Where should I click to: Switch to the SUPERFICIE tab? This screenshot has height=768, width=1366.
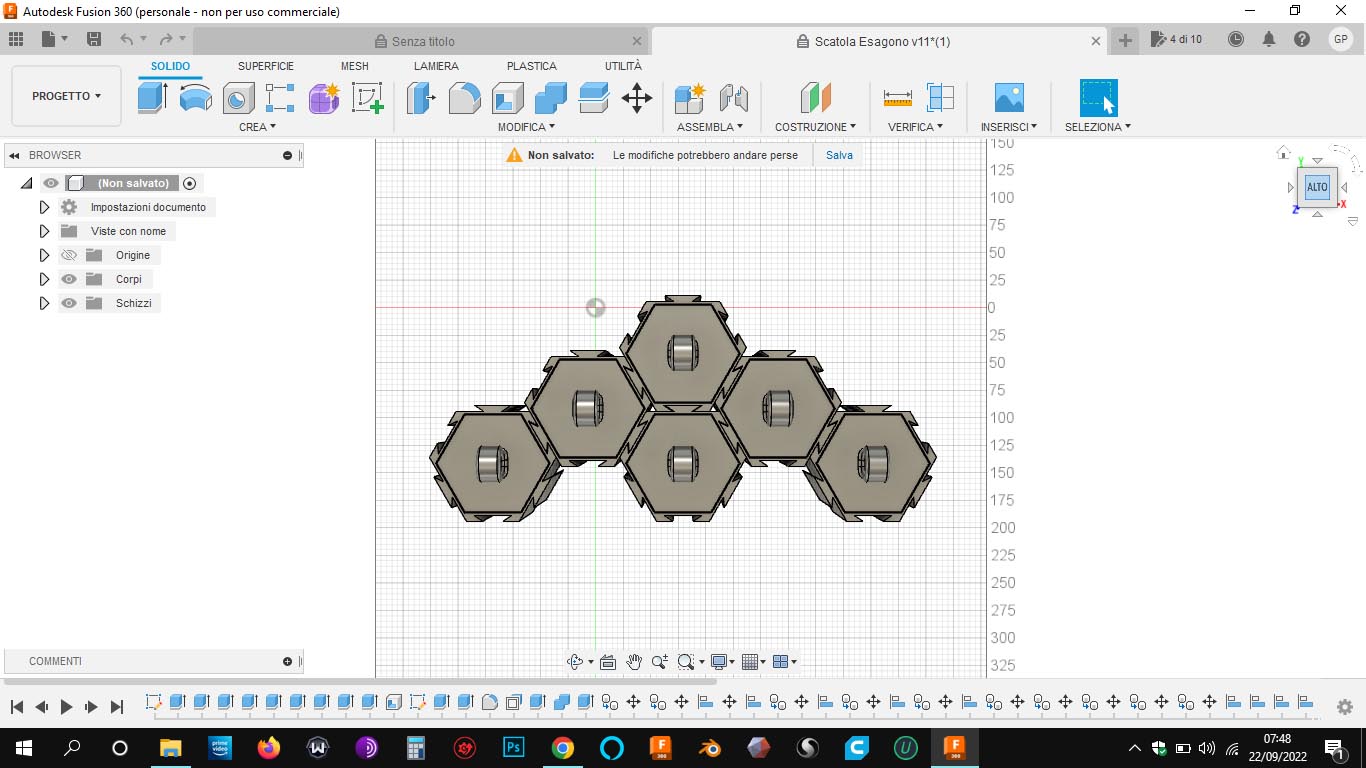tap(265, 66)
